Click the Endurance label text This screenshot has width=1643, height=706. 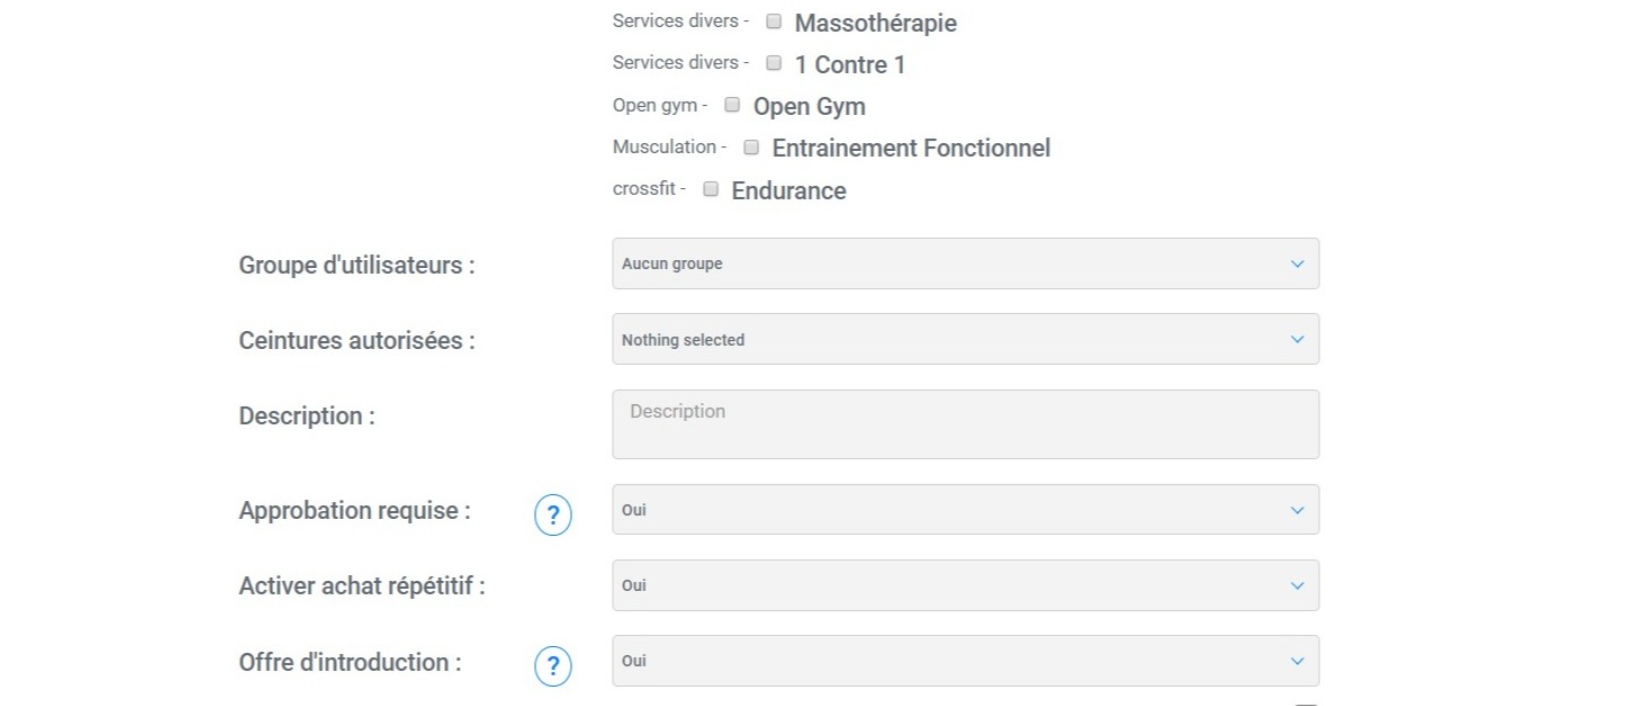tap(788, 191)
